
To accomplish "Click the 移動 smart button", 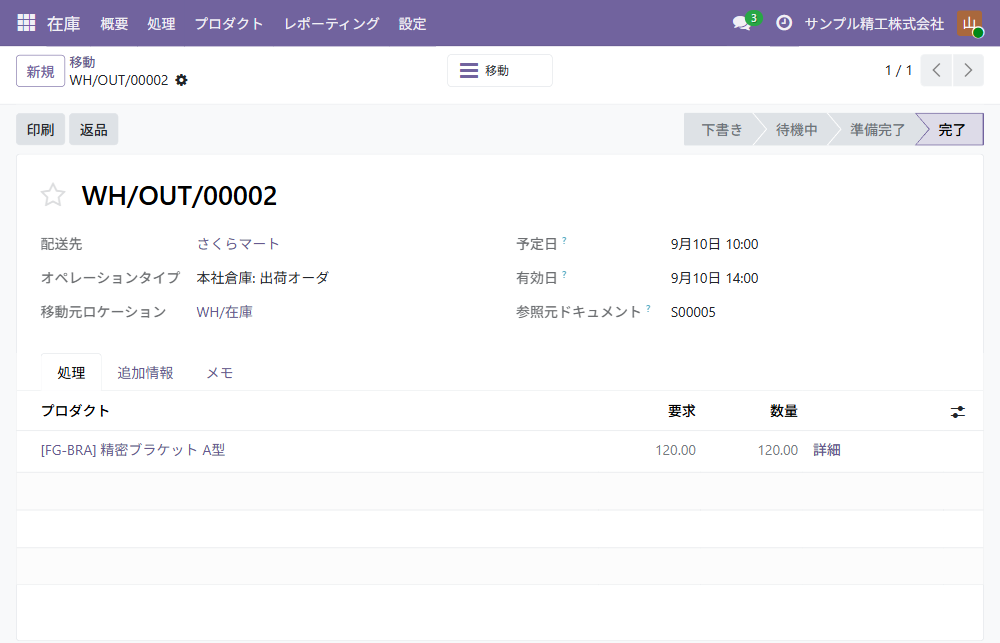I will (499, 70).
